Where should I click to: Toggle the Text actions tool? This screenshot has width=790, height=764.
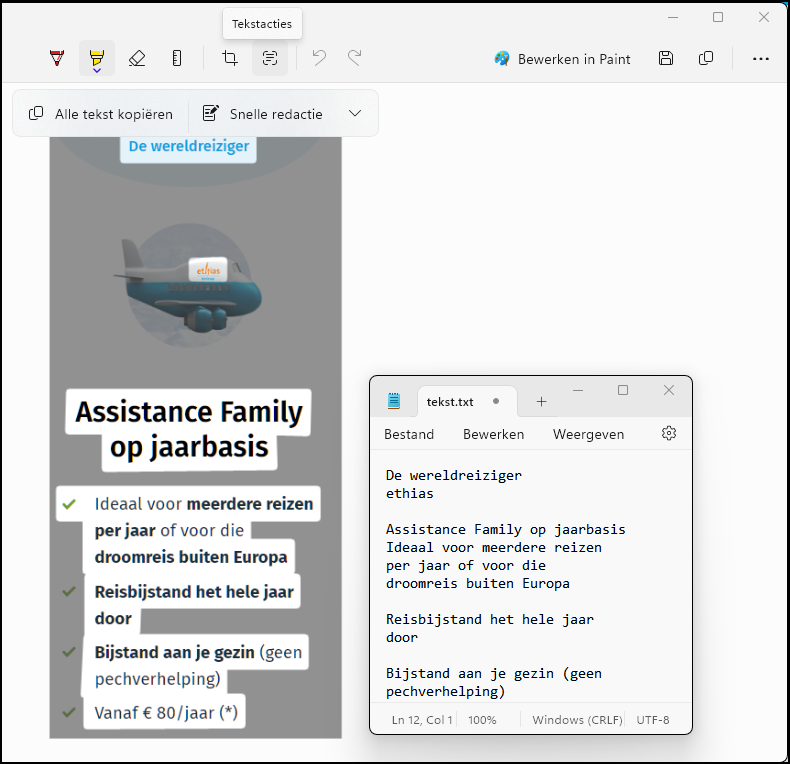coord(270,58)
